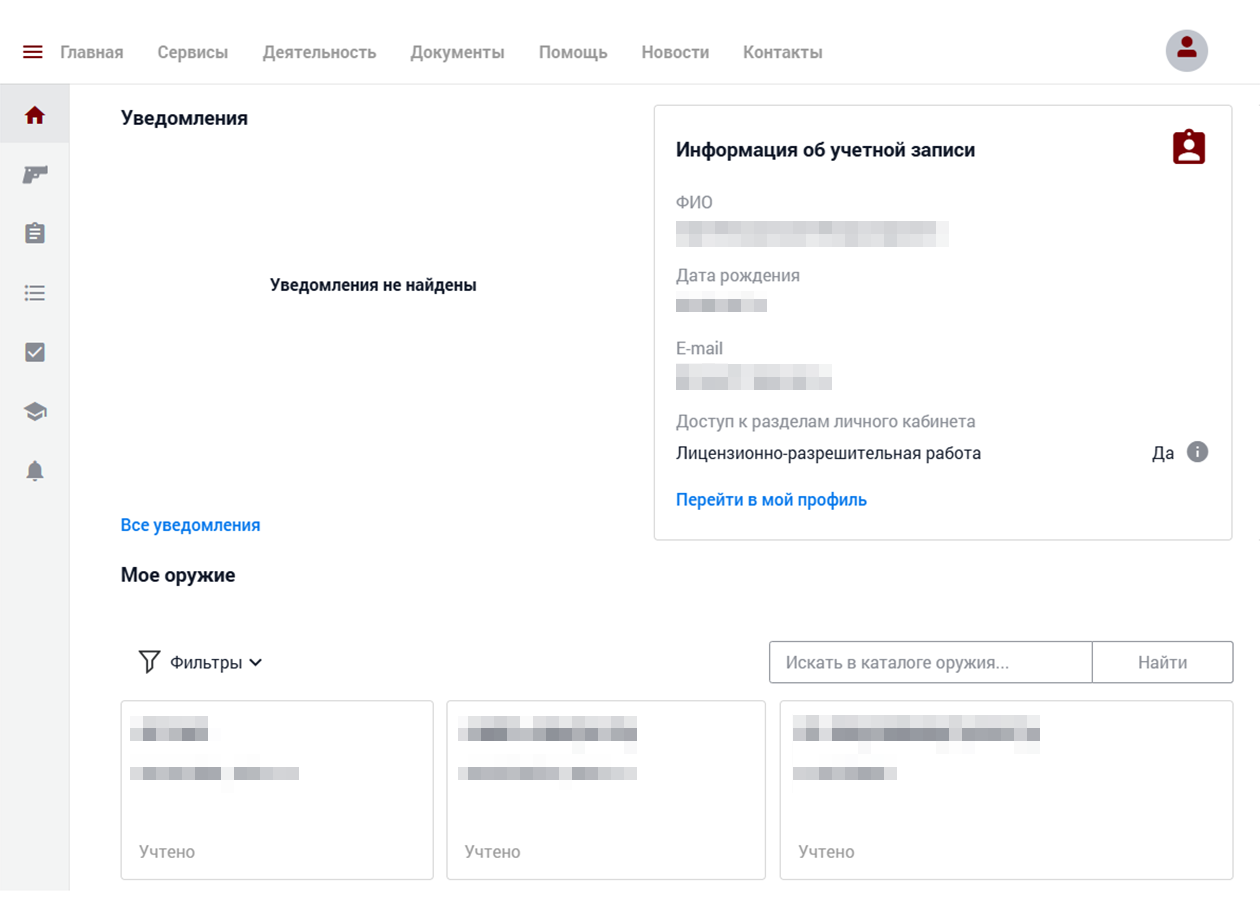This screenshot has width=1260, height=916.
Task: Open the weapons pistol icon in sidebar
Action: (35, 175)
